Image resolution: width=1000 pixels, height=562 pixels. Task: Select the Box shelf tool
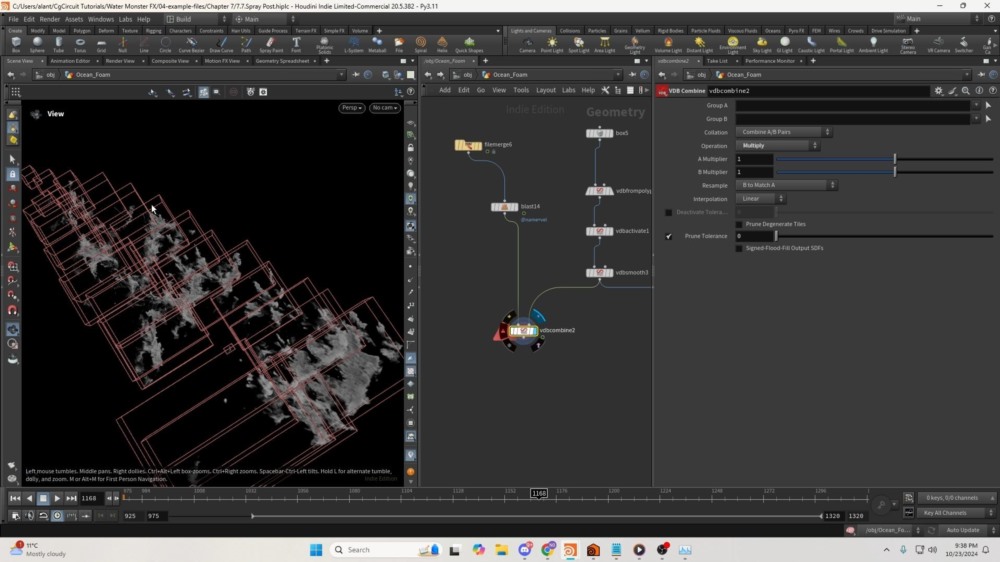[x=16, y=44]
